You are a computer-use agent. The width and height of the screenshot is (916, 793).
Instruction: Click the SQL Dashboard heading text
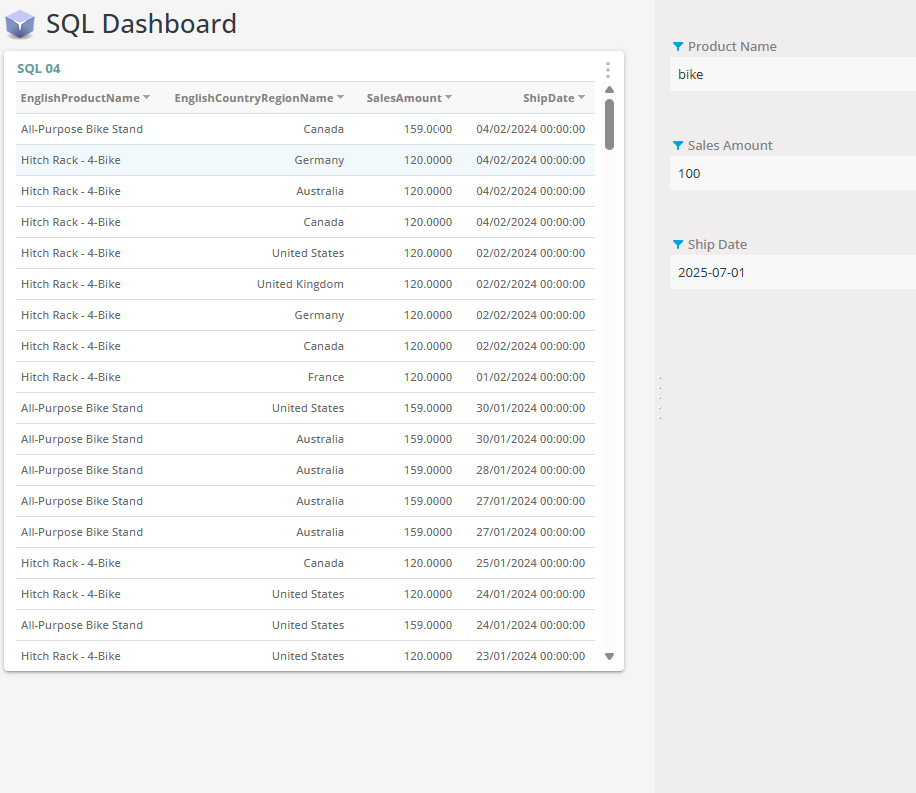pyautogui.click(x=140, y=24)
